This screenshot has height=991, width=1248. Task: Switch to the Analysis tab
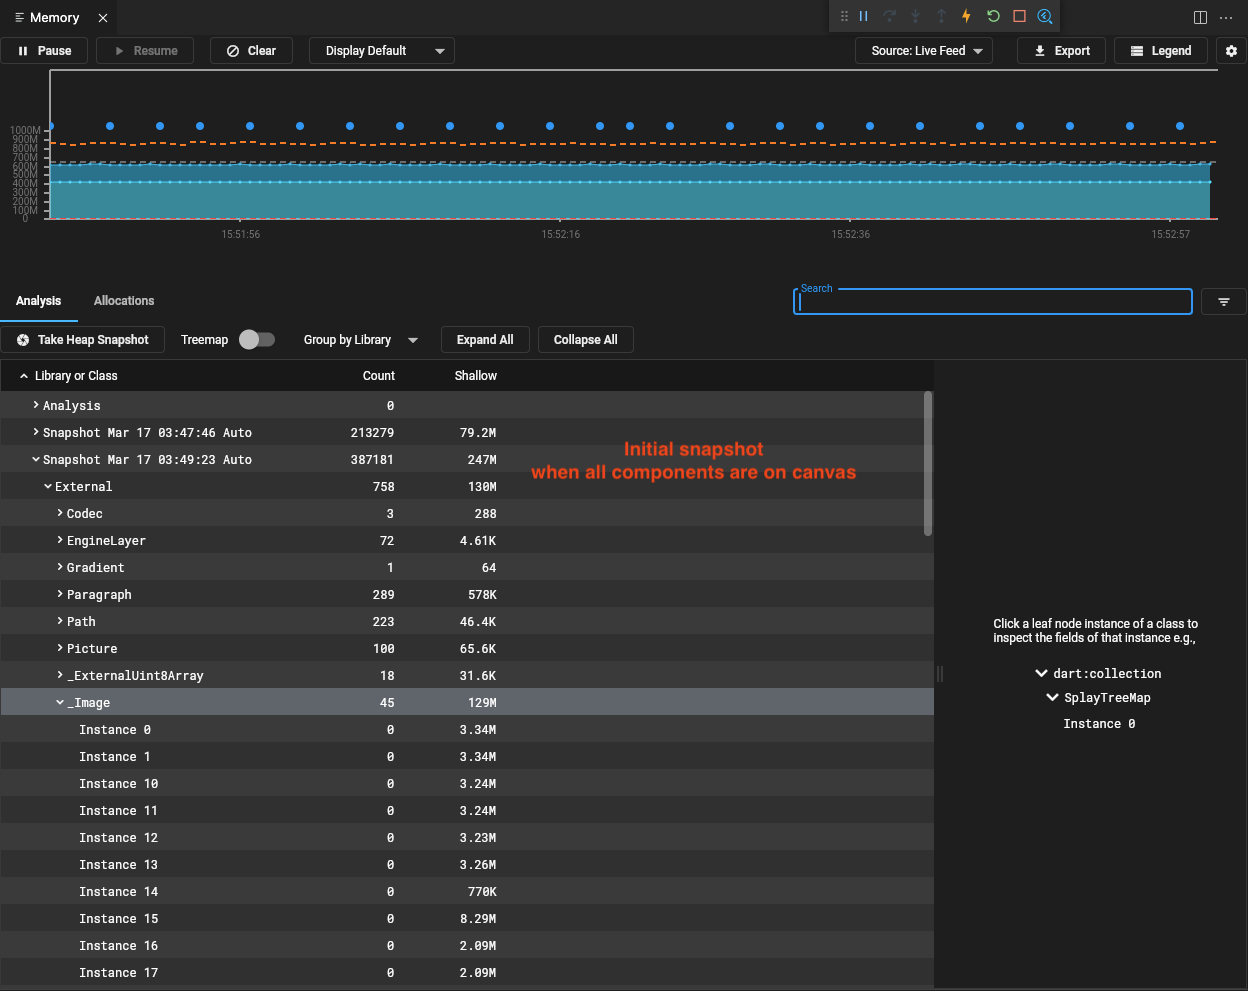[x=38, y=301]
